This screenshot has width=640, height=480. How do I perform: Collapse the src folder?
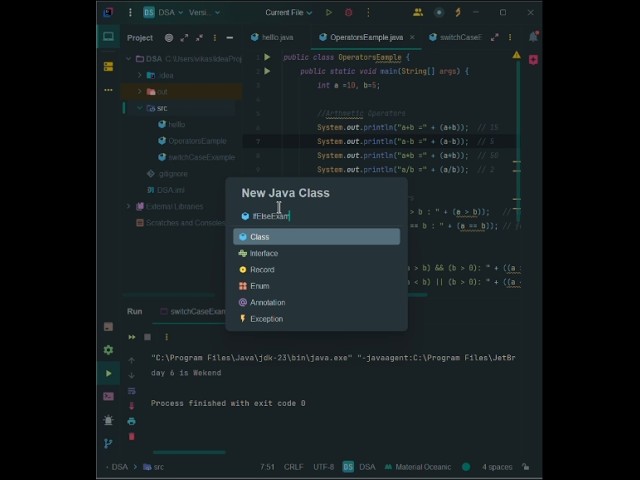[139, 108]
